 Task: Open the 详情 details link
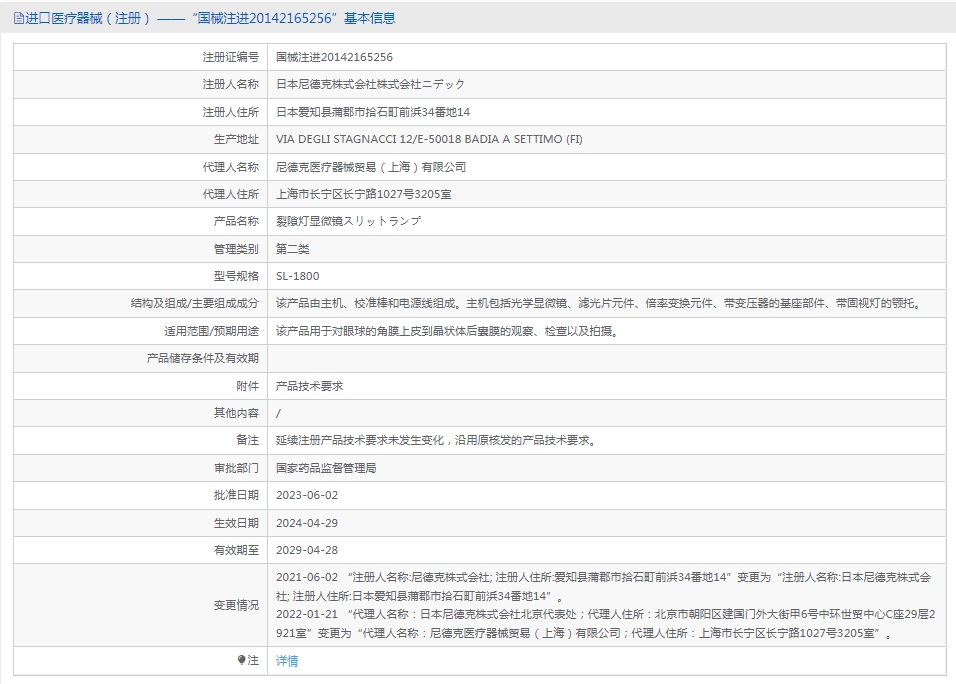tap(287, 661)
